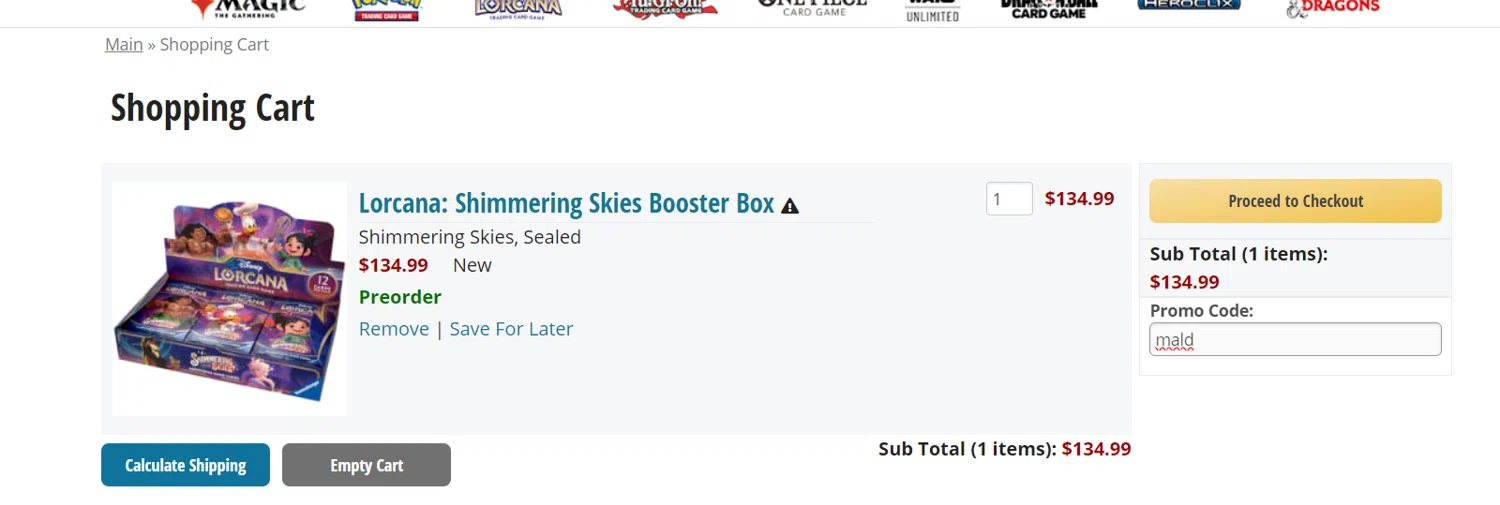
Task: Save the booster box for later
Action: (x=511, y=329)
